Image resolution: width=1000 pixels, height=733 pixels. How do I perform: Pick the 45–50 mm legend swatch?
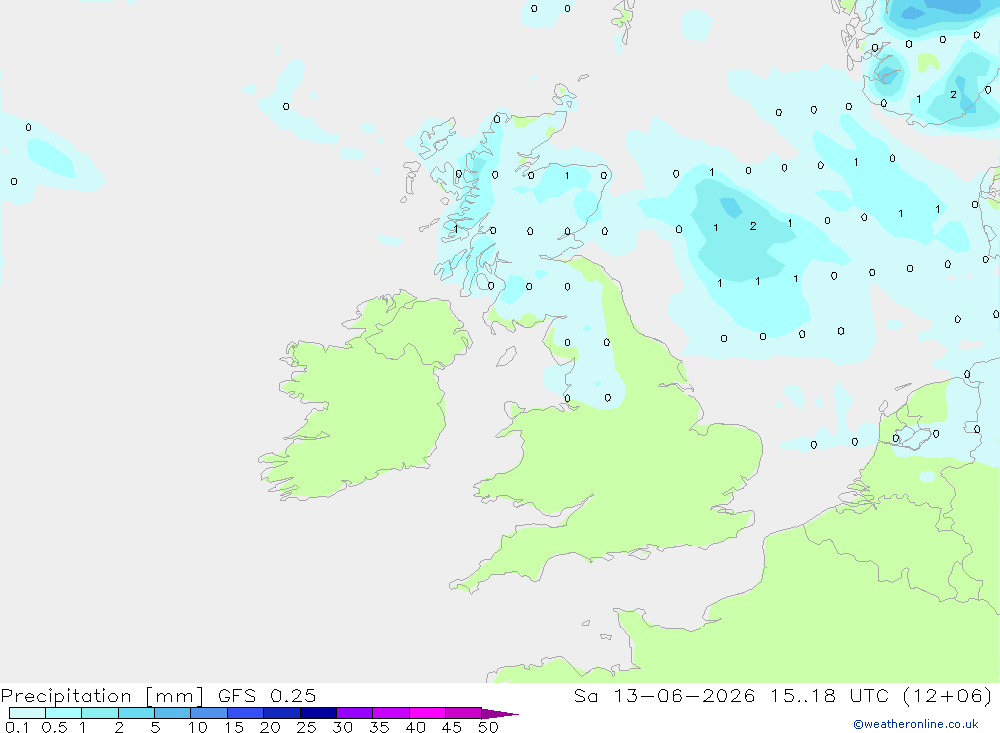(x=463, y=713)
